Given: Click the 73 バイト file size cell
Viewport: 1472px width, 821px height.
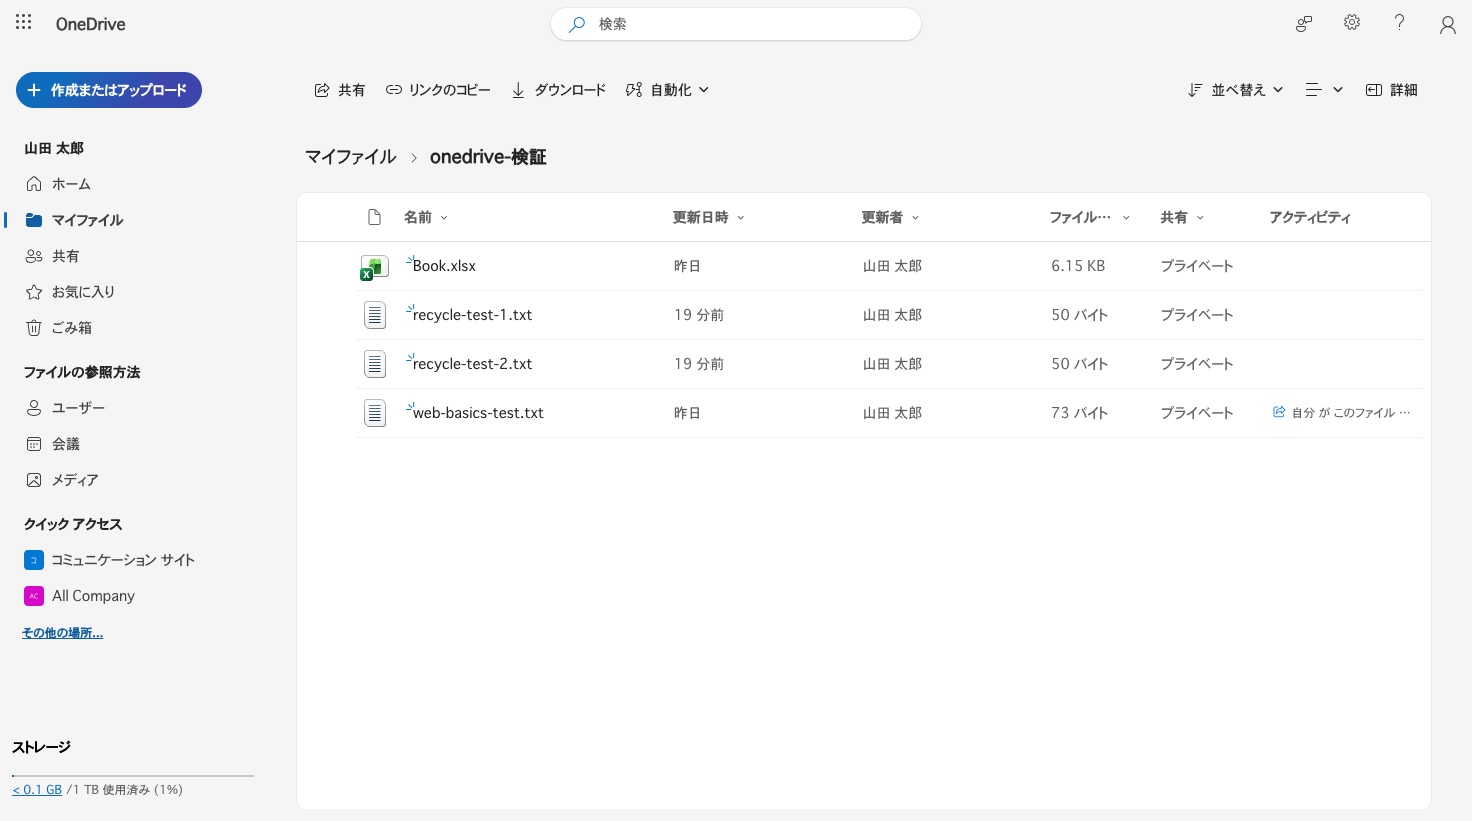Looking at the screenshot, I should (1080, 413).
